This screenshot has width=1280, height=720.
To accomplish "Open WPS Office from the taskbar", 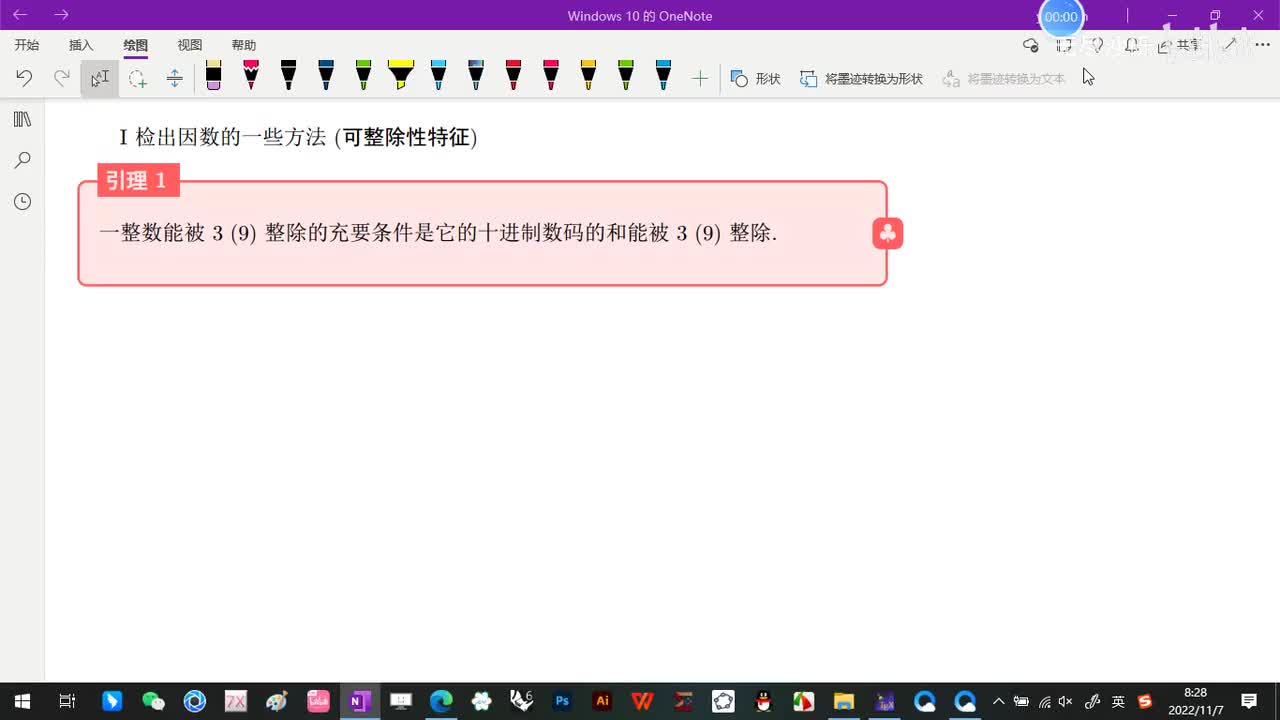I will (642, 701).
